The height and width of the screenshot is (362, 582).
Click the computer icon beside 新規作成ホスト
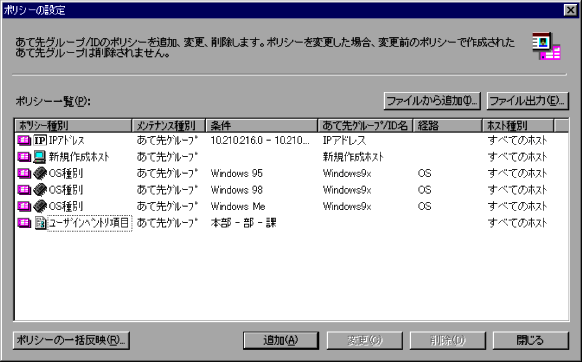[39, 157]
